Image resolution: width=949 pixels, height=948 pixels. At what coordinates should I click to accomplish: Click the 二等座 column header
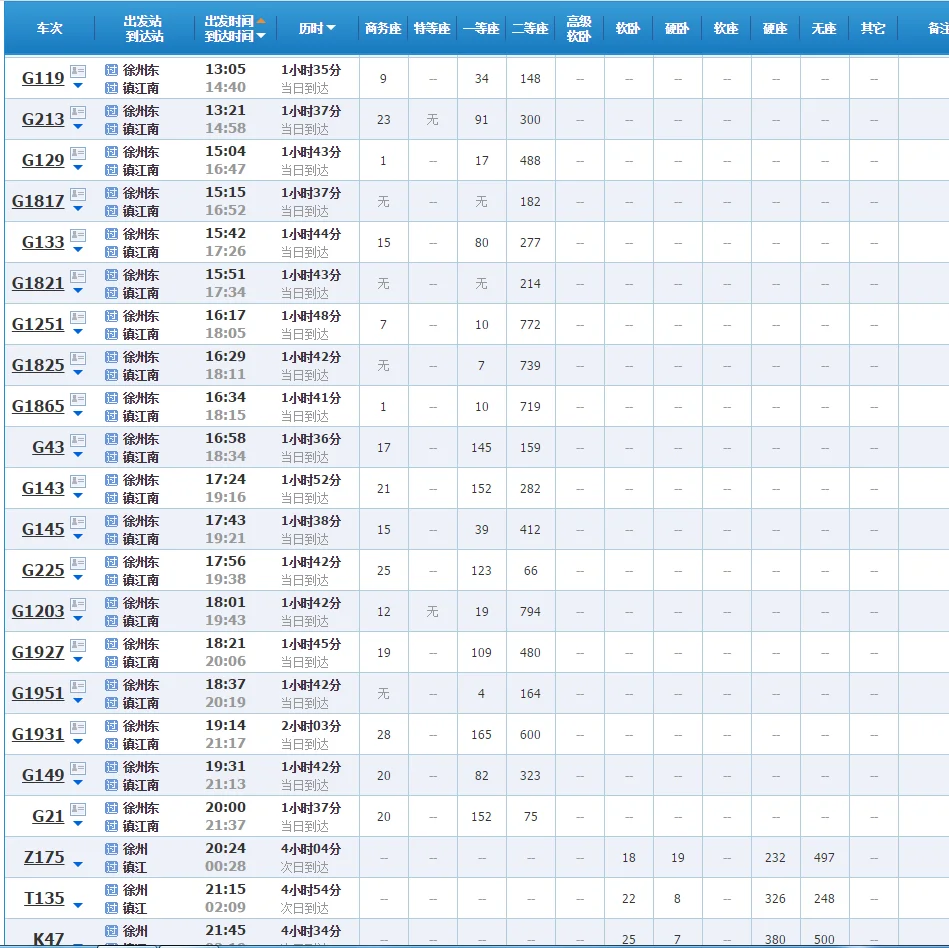530,28
